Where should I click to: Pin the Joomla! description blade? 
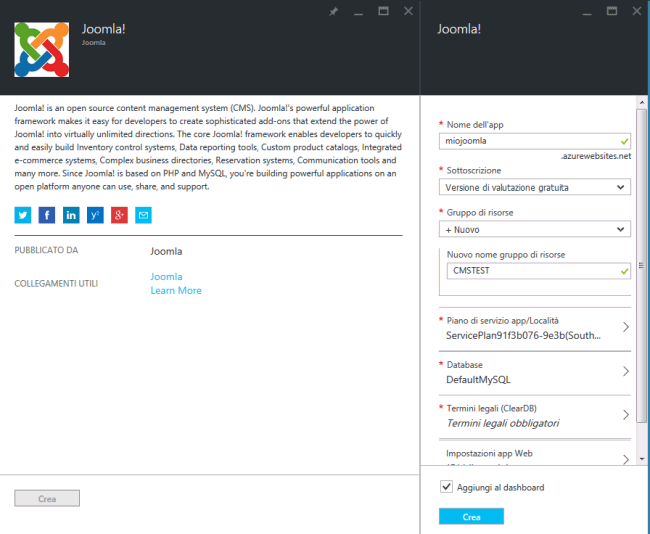333,12
